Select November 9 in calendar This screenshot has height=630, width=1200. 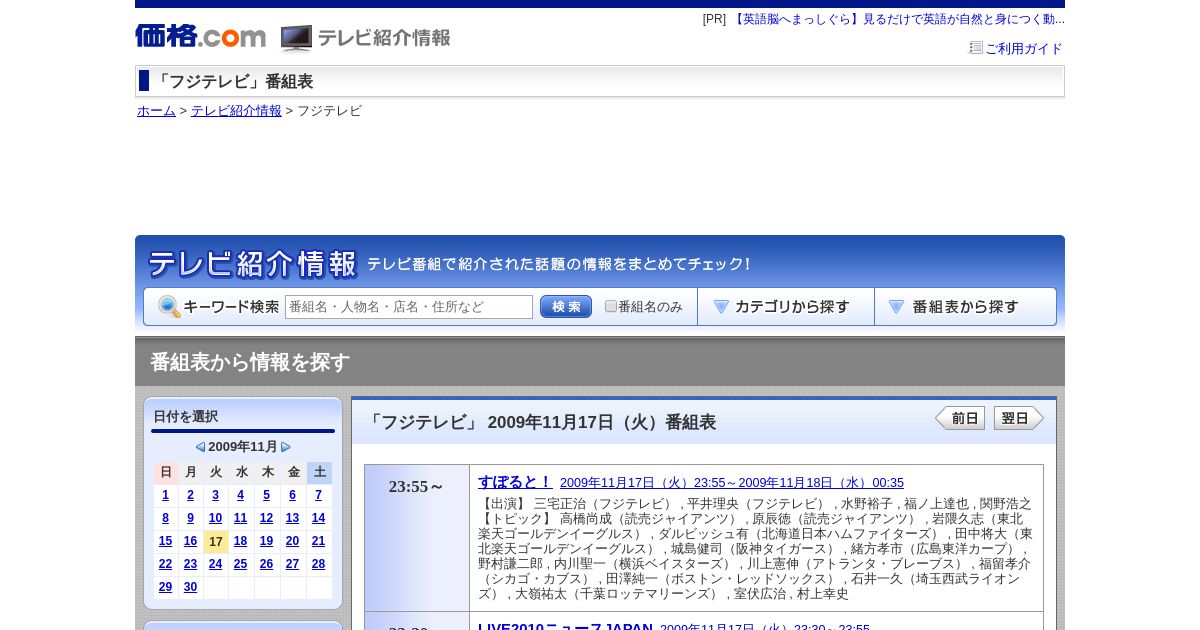(x=190, y=518)
